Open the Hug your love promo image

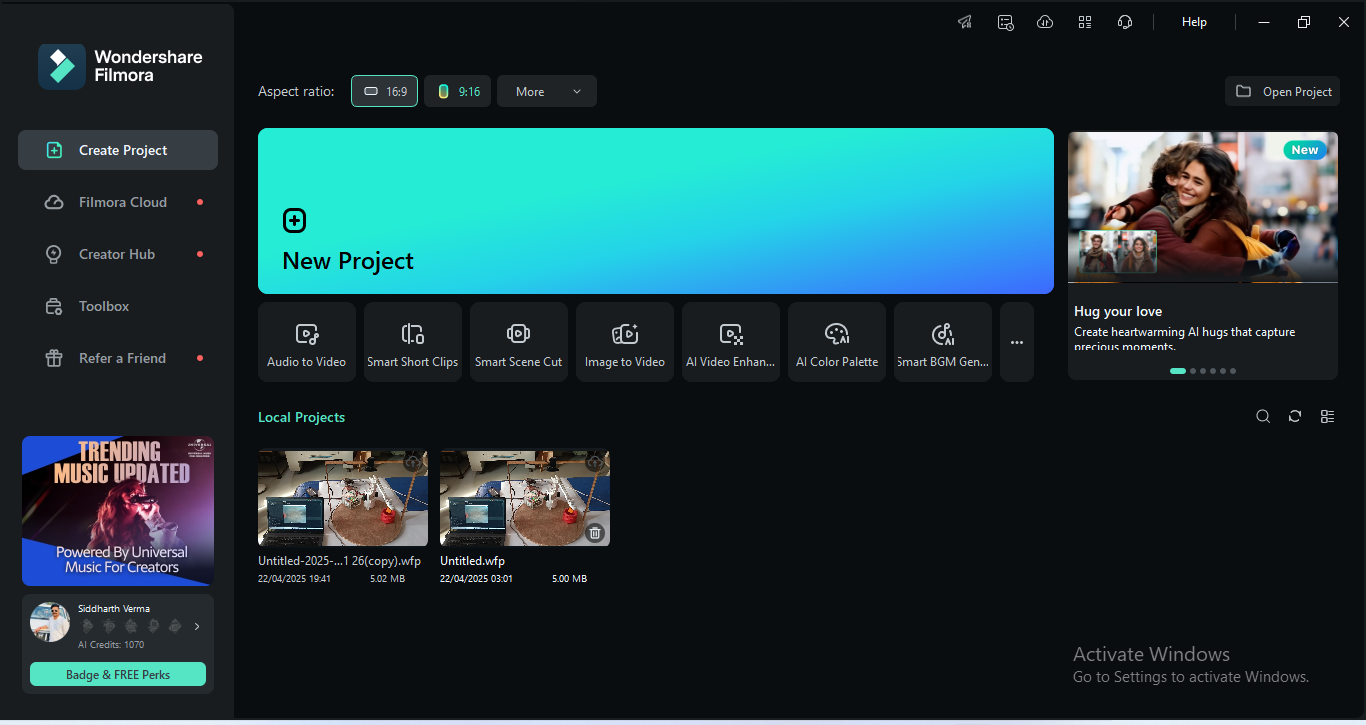1203,208
